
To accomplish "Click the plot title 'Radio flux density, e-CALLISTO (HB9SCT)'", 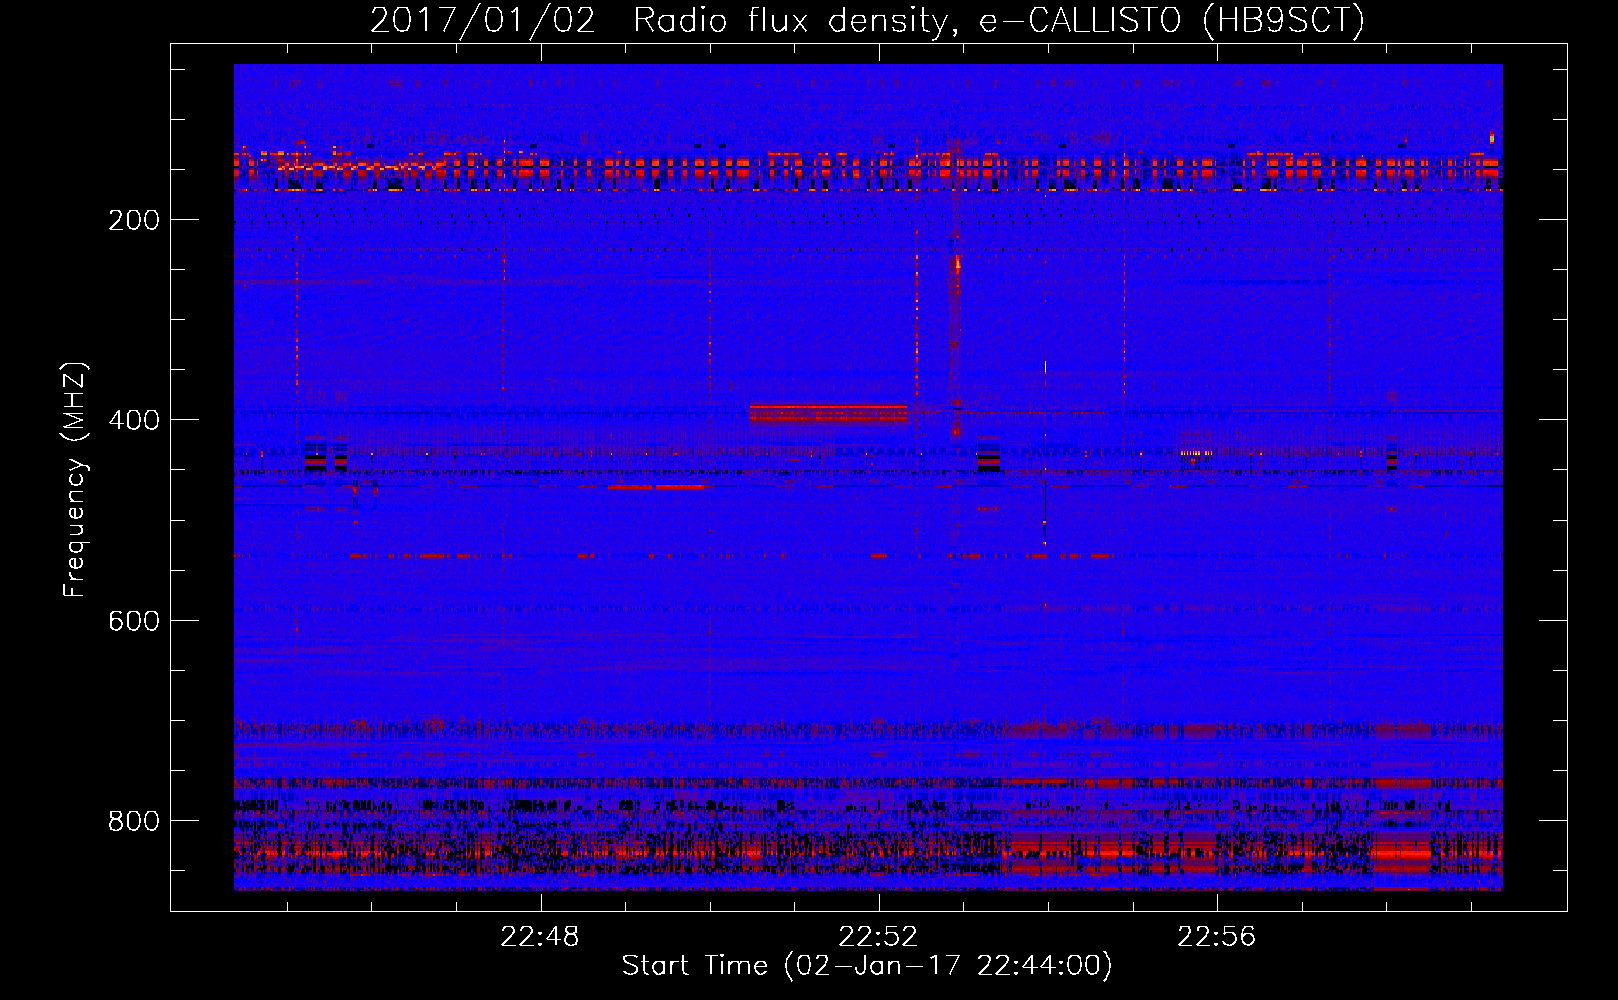I will [x=999, y=20].
